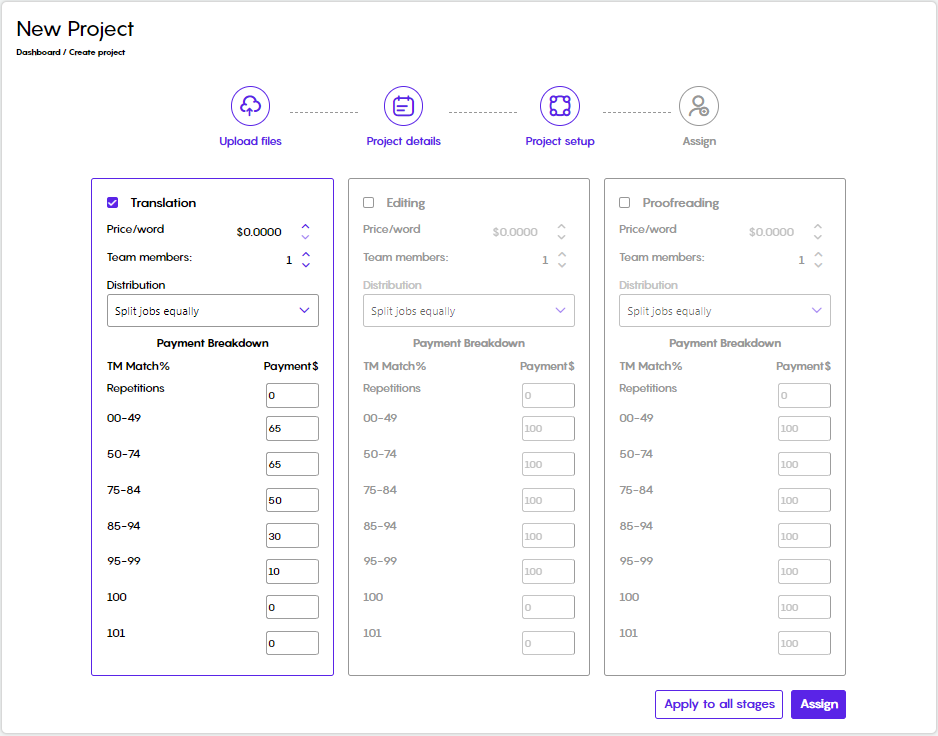Open the Project details calendar icon
Image resolution: width=938 pixels, height=736 pixels.
403,106
